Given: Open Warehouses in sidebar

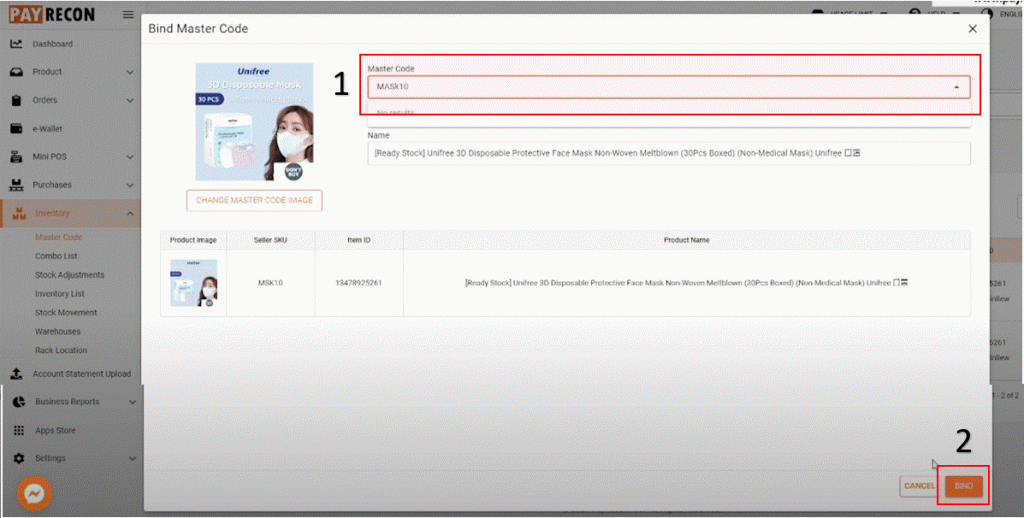Looking at the screenshot, I should click(57, 331).
